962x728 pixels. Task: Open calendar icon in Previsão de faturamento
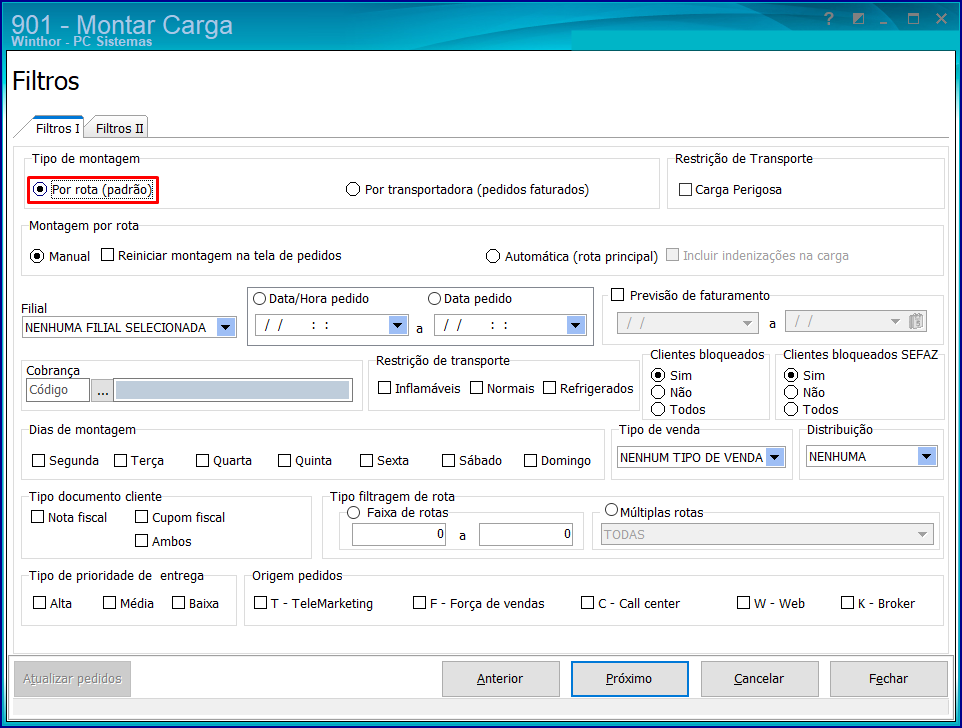pyautogui.click(x=916, y=321)
